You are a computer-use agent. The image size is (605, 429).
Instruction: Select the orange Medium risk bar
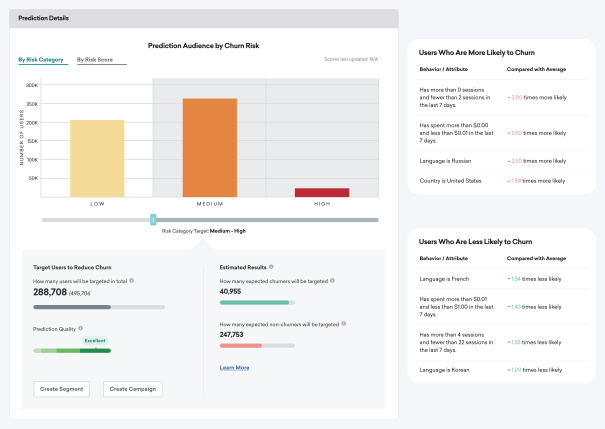(x=210, y=148)
